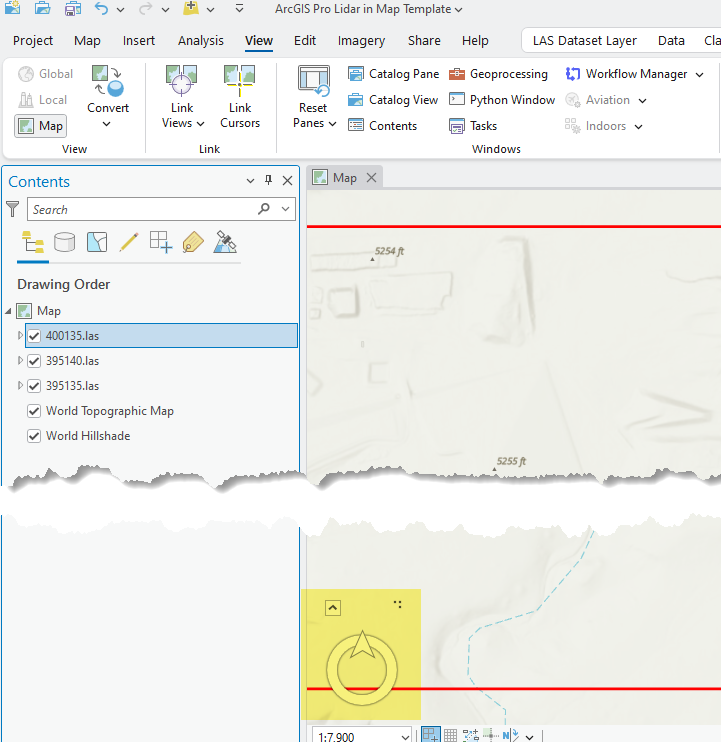721x742 pixels.
Task: Close the Contents pane
Action: click(x=287, y=180)
